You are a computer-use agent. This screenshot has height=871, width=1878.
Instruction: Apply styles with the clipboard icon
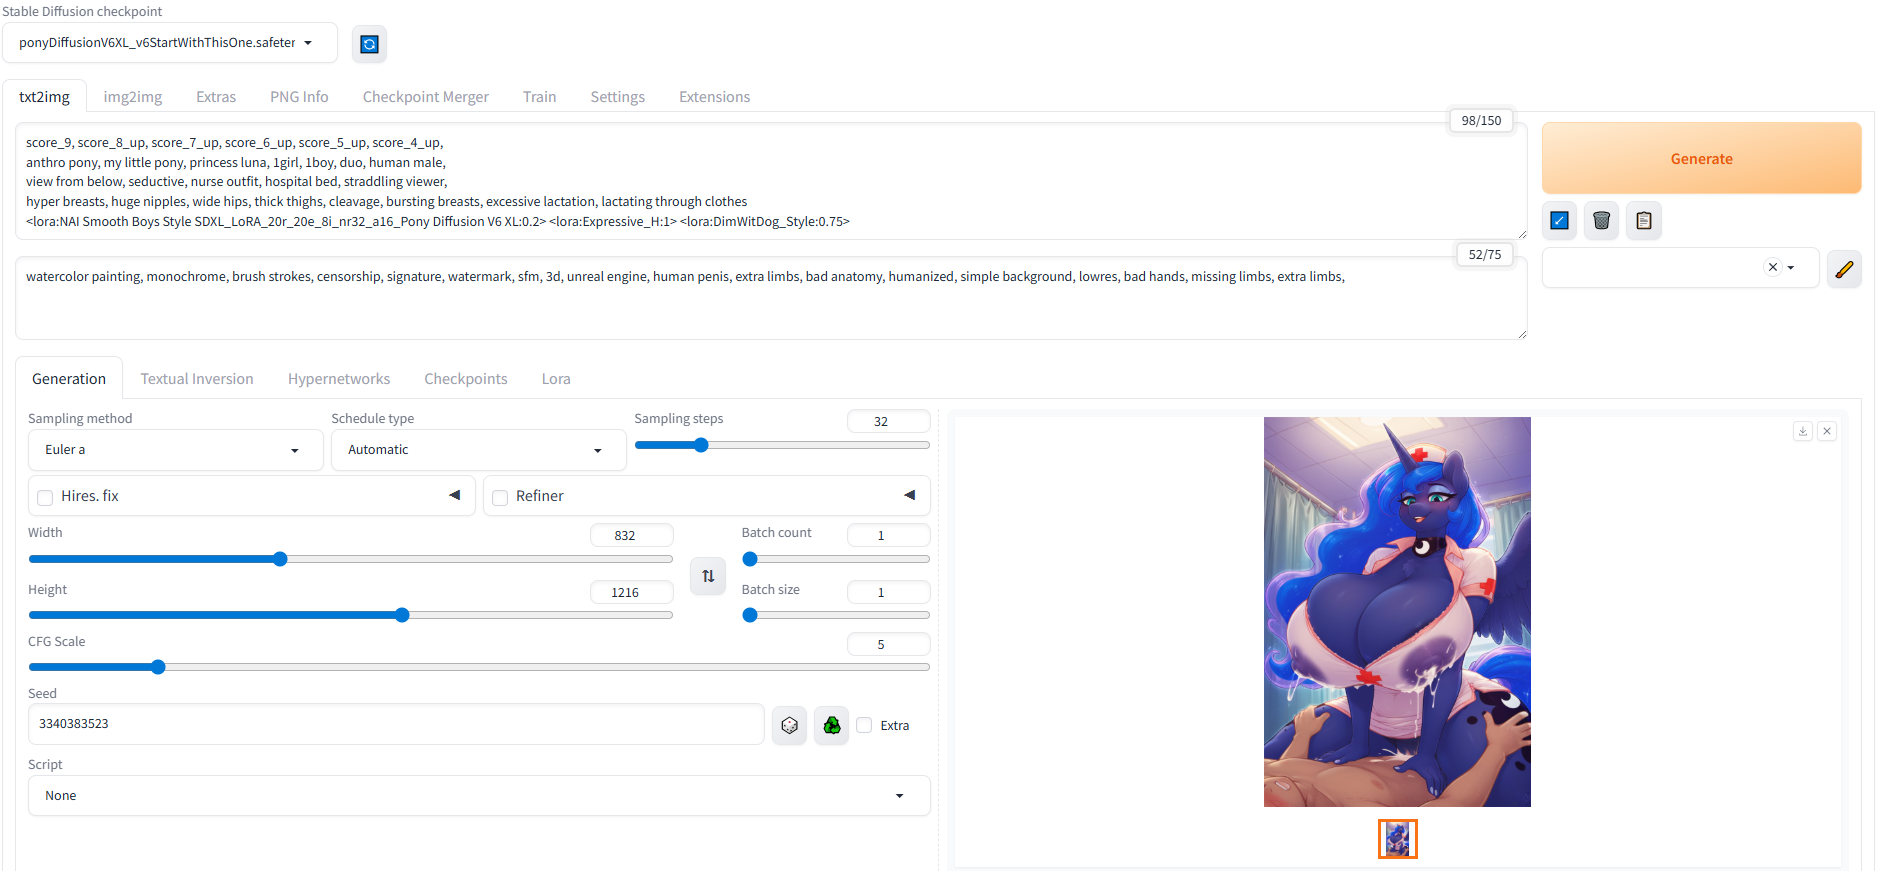pyautogui.click(x=1644, y=221)
